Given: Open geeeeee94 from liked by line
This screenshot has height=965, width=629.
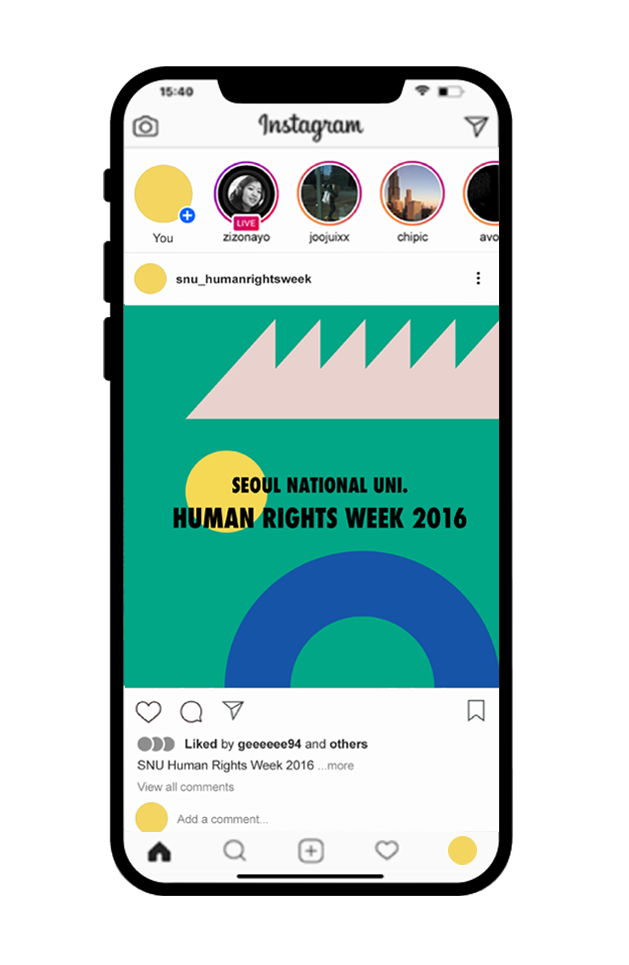Looking at the screenshot, I should click(269, 744).
